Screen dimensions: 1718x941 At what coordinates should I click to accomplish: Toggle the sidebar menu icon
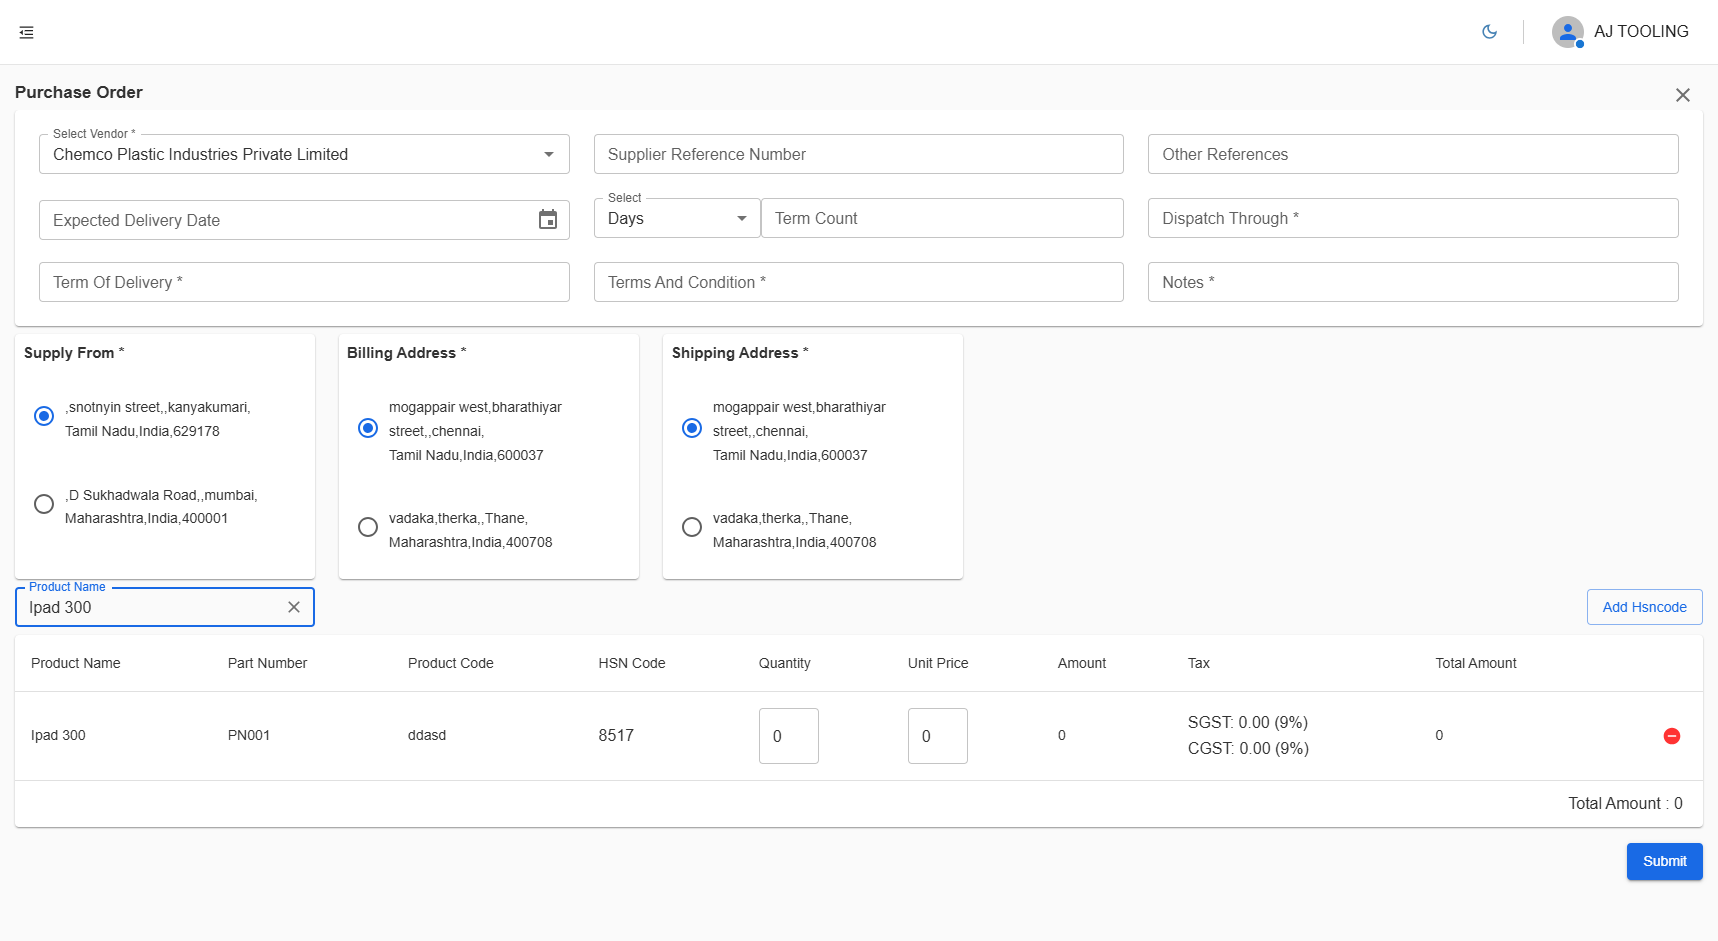pos(27,33)
